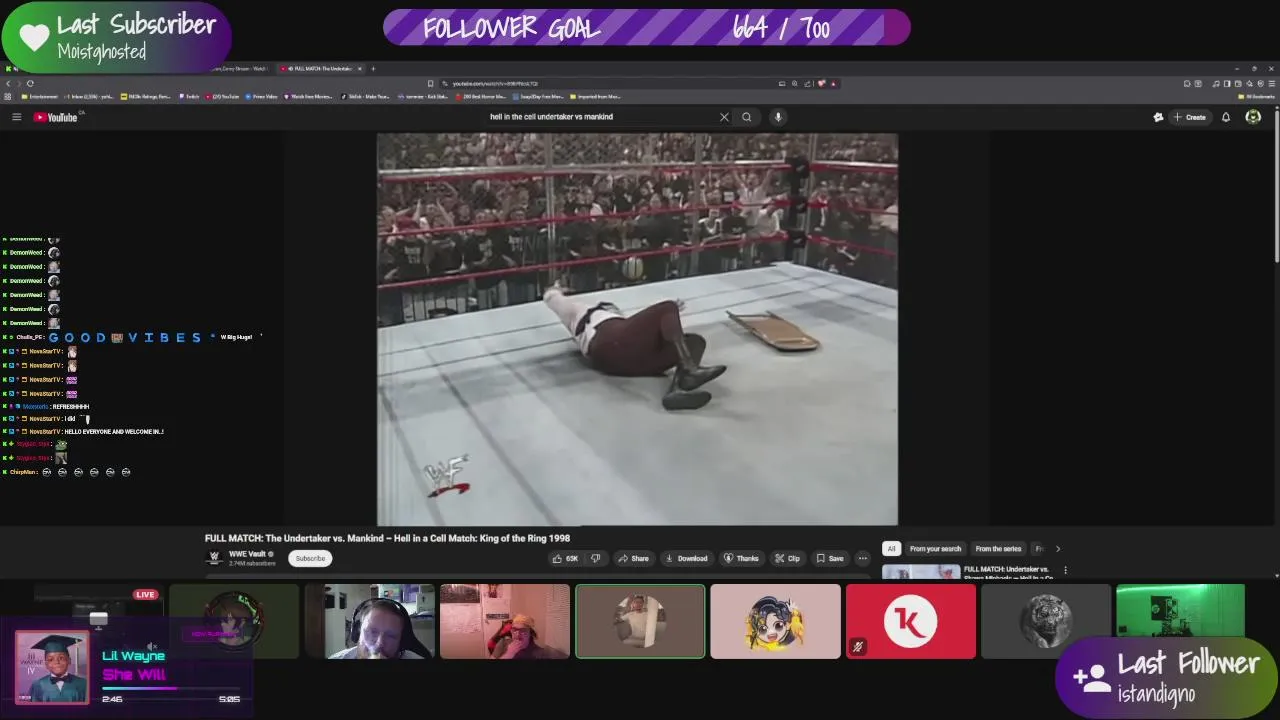
Task: Select the All suggestions chip
Action: pyautogui.click(x=891, y=548)
